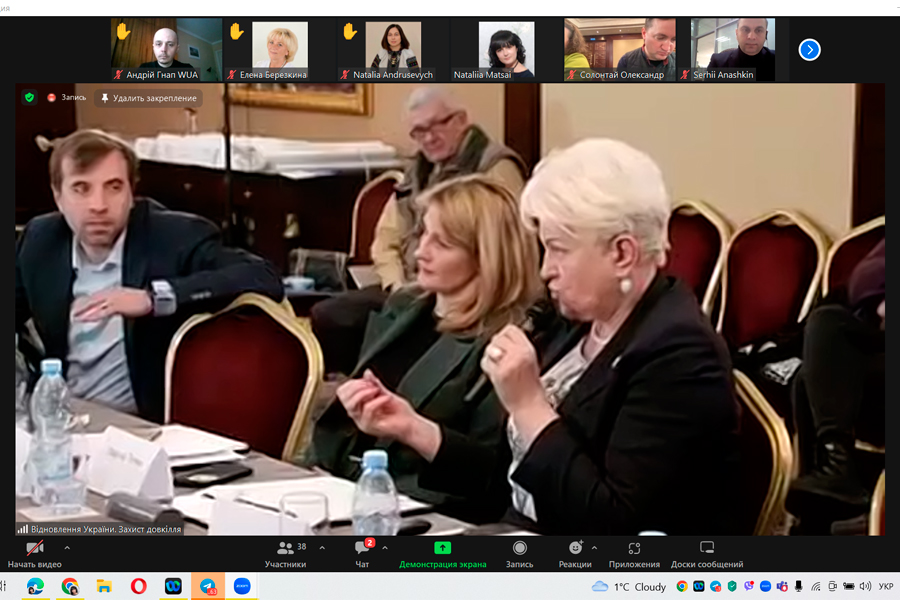Open Microsoft Edge from the taskbar
Viewport: 900px width, 600px height.
tap(35, 586)
